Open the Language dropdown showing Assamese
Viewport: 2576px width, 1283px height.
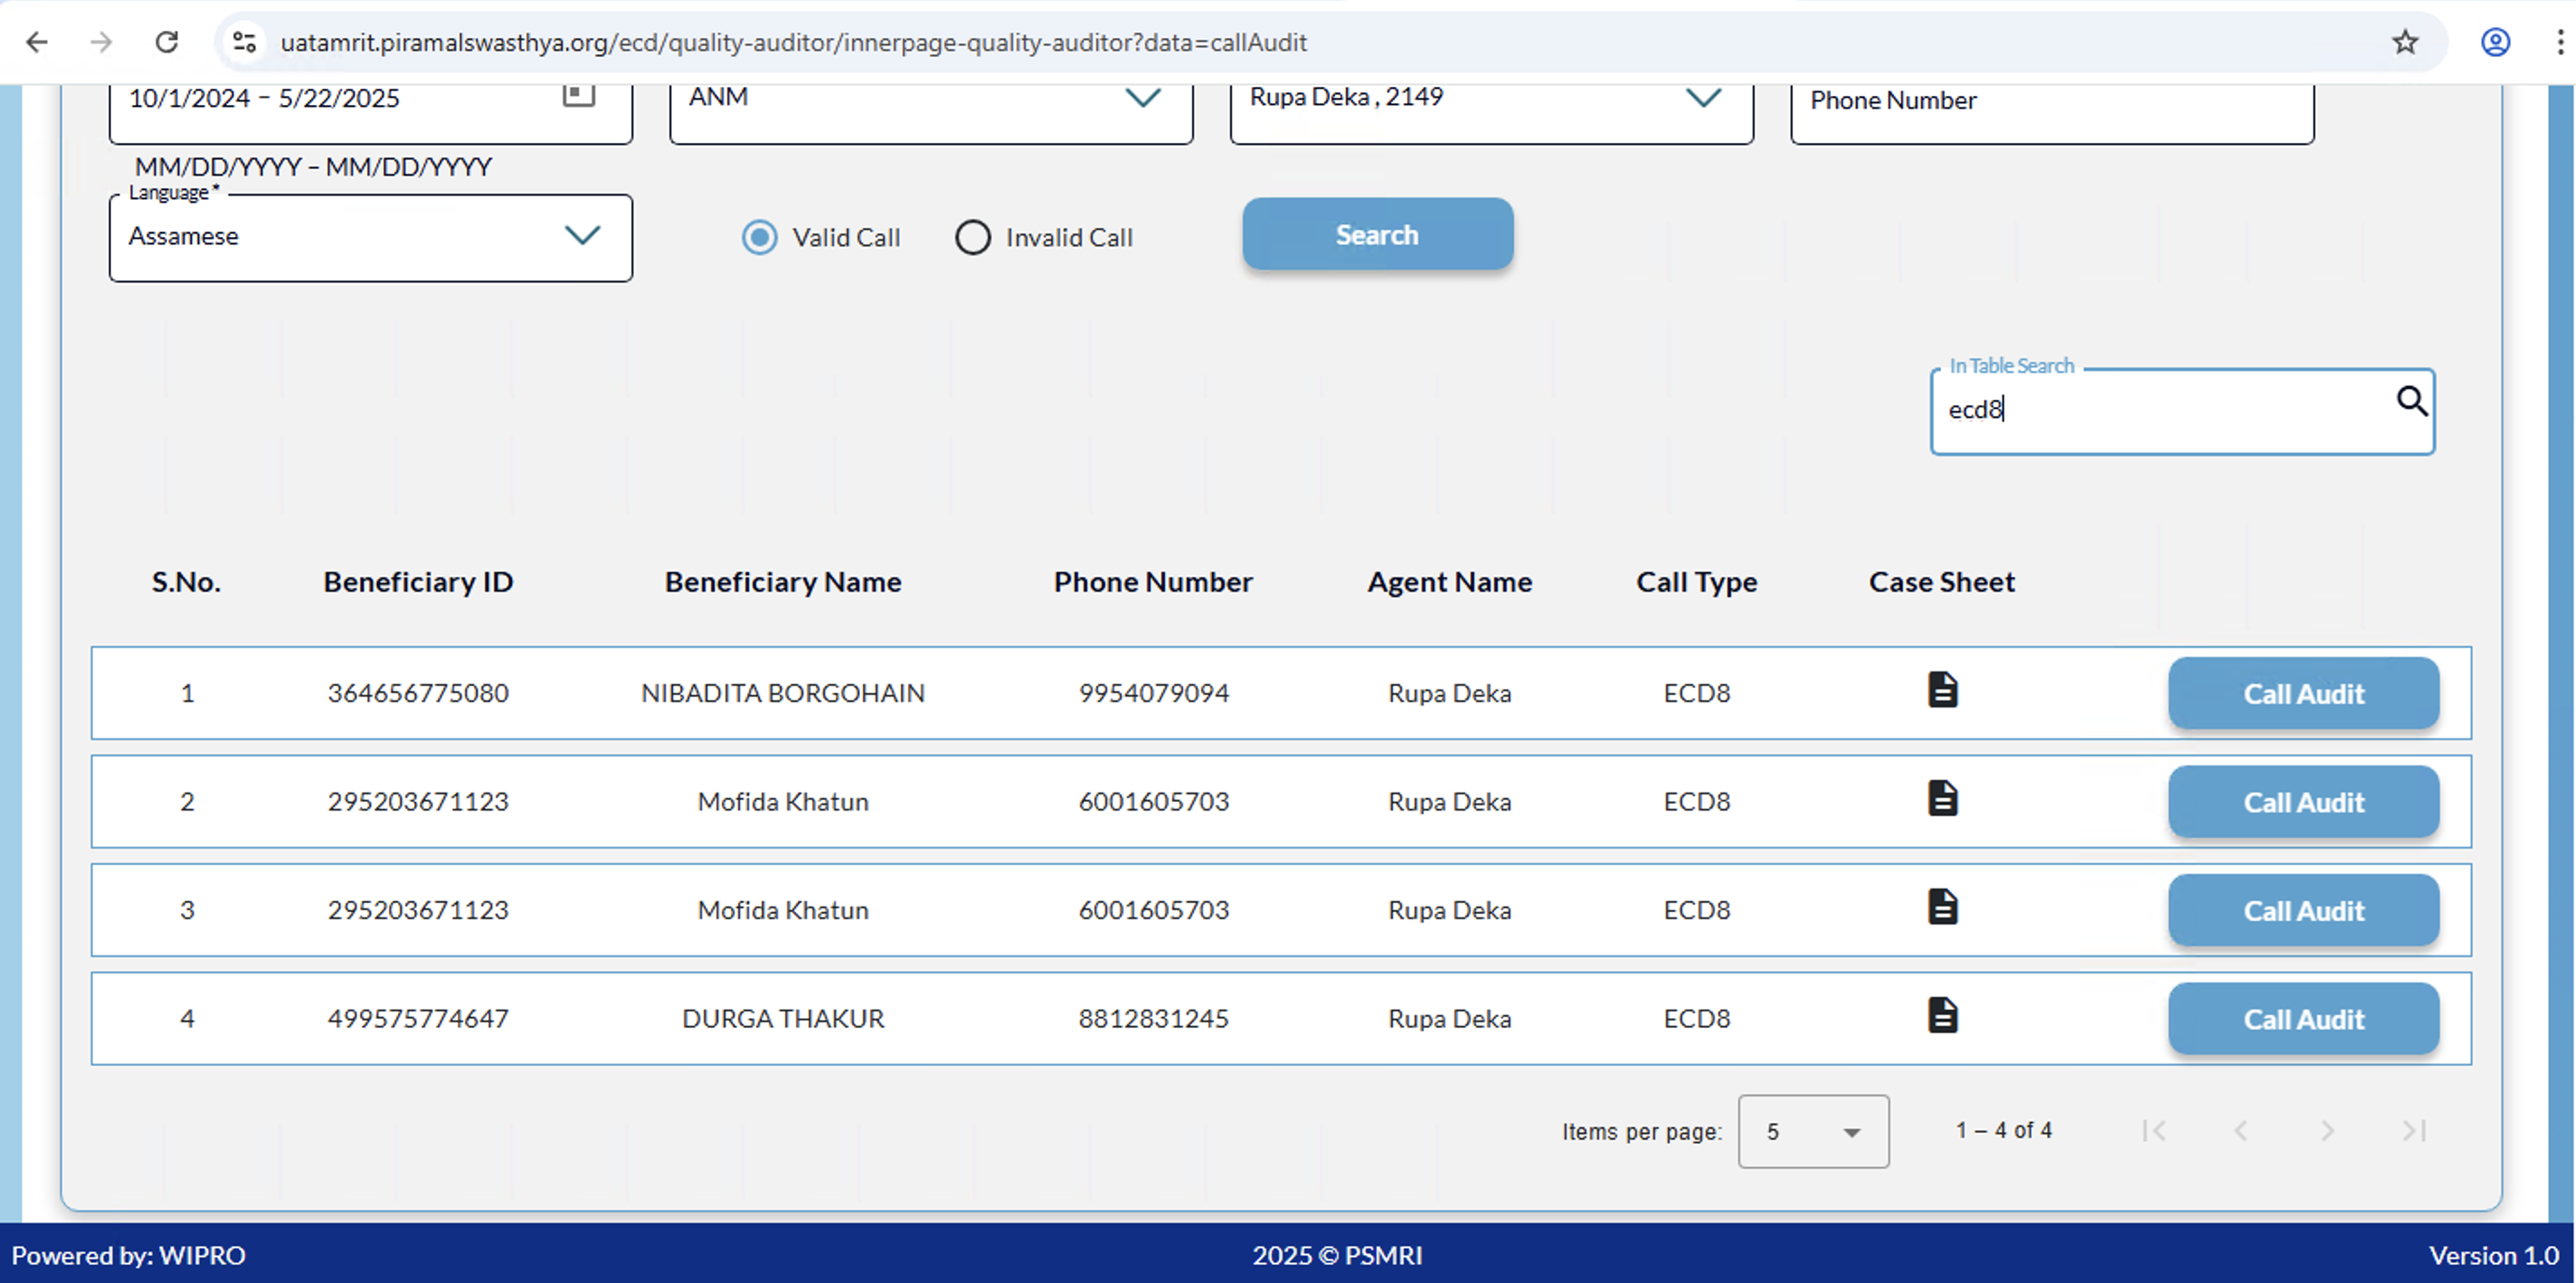[x=371, y=238]
